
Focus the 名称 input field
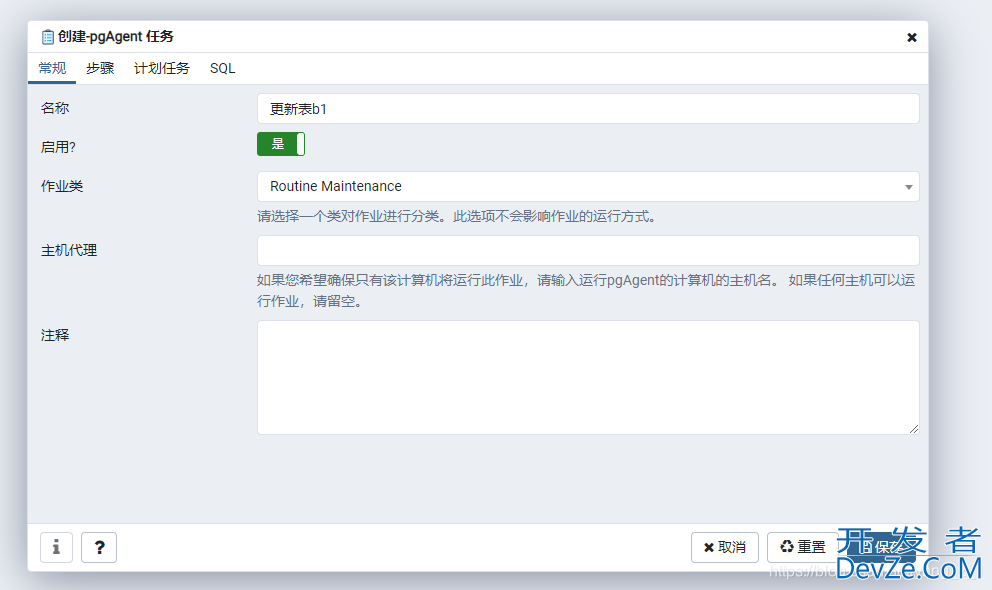click(x=588, y=109)
